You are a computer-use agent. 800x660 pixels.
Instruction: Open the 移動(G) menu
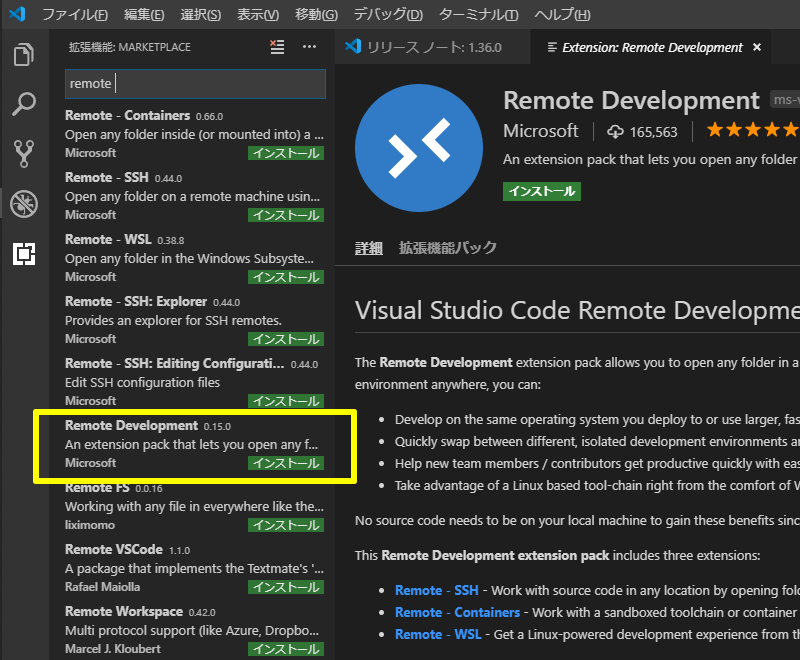click(316, 14)
